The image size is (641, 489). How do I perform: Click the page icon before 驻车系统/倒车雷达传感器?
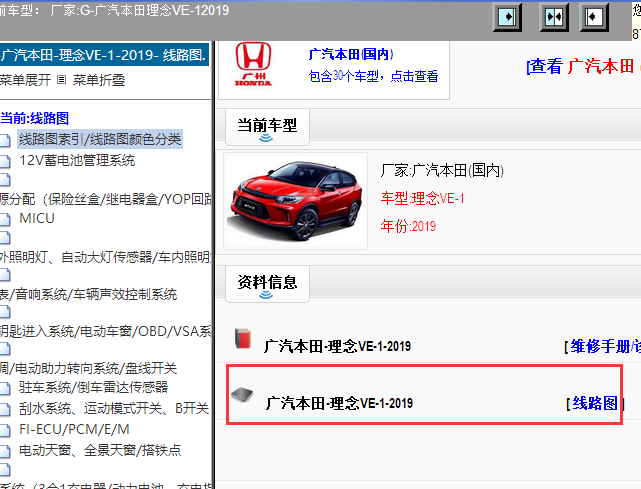4,388
